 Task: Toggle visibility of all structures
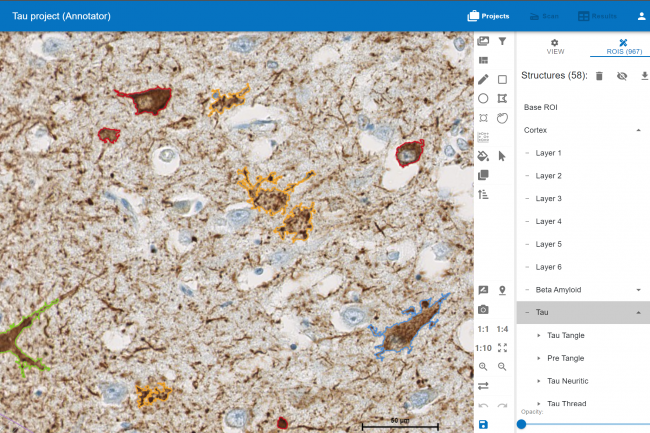pos(621,75)
